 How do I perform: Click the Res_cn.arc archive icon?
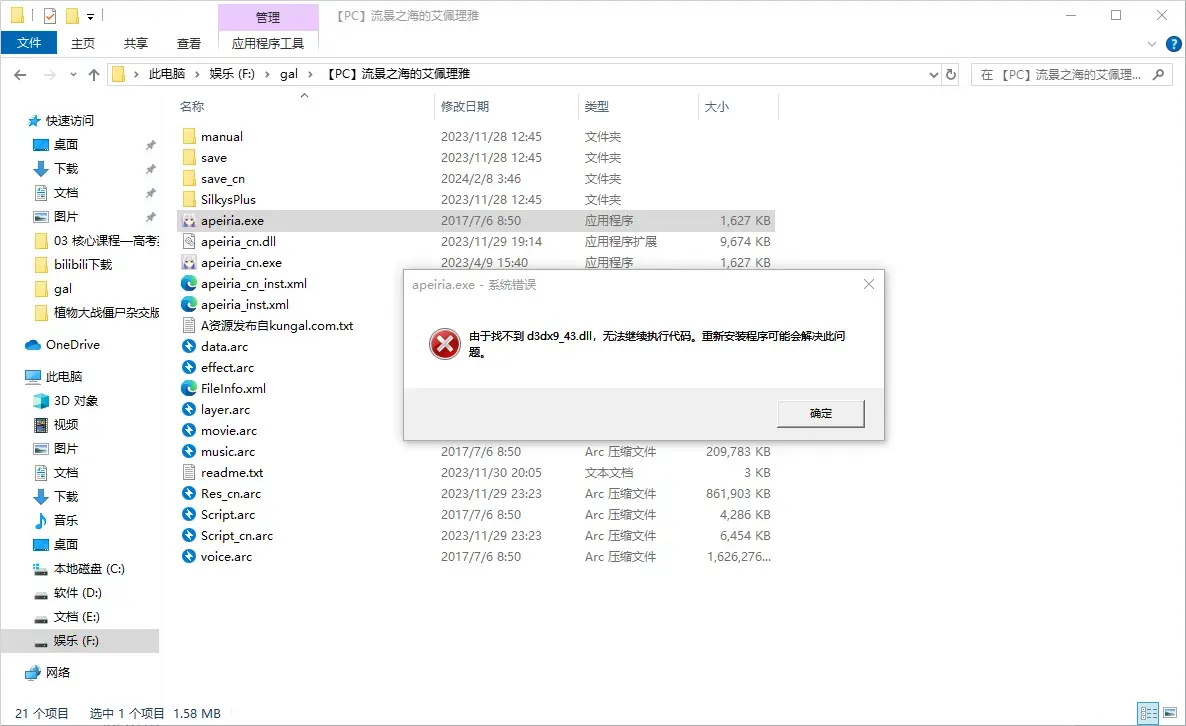tap(189, 493)
